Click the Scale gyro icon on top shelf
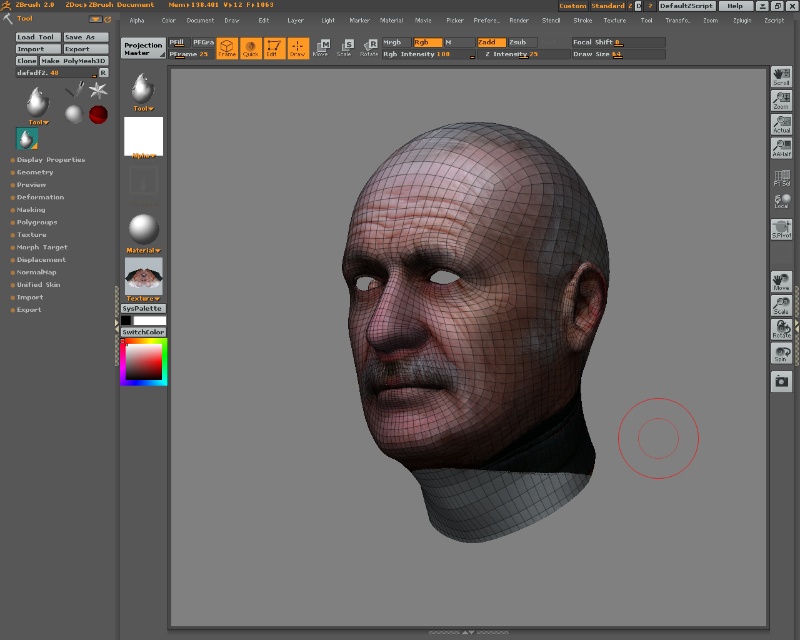This screenshot has width=800, height=640. (345, 47)
